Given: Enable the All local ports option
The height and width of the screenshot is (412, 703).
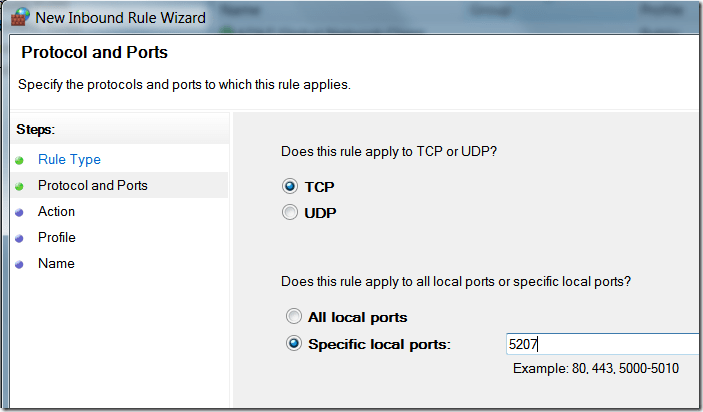Looking at the screenshot, I should pos(293,317).
